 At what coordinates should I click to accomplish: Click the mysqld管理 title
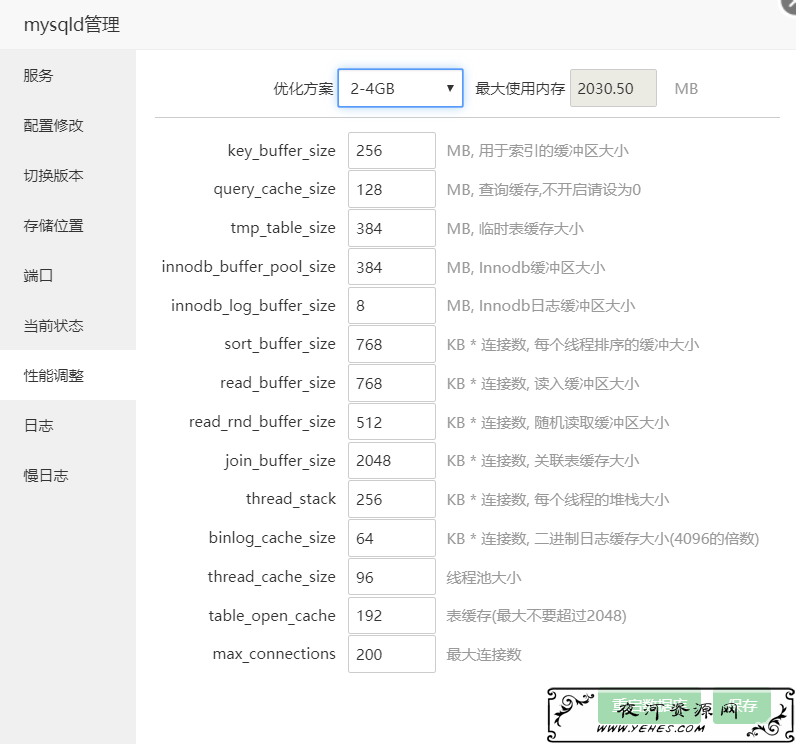pos(72,24)
